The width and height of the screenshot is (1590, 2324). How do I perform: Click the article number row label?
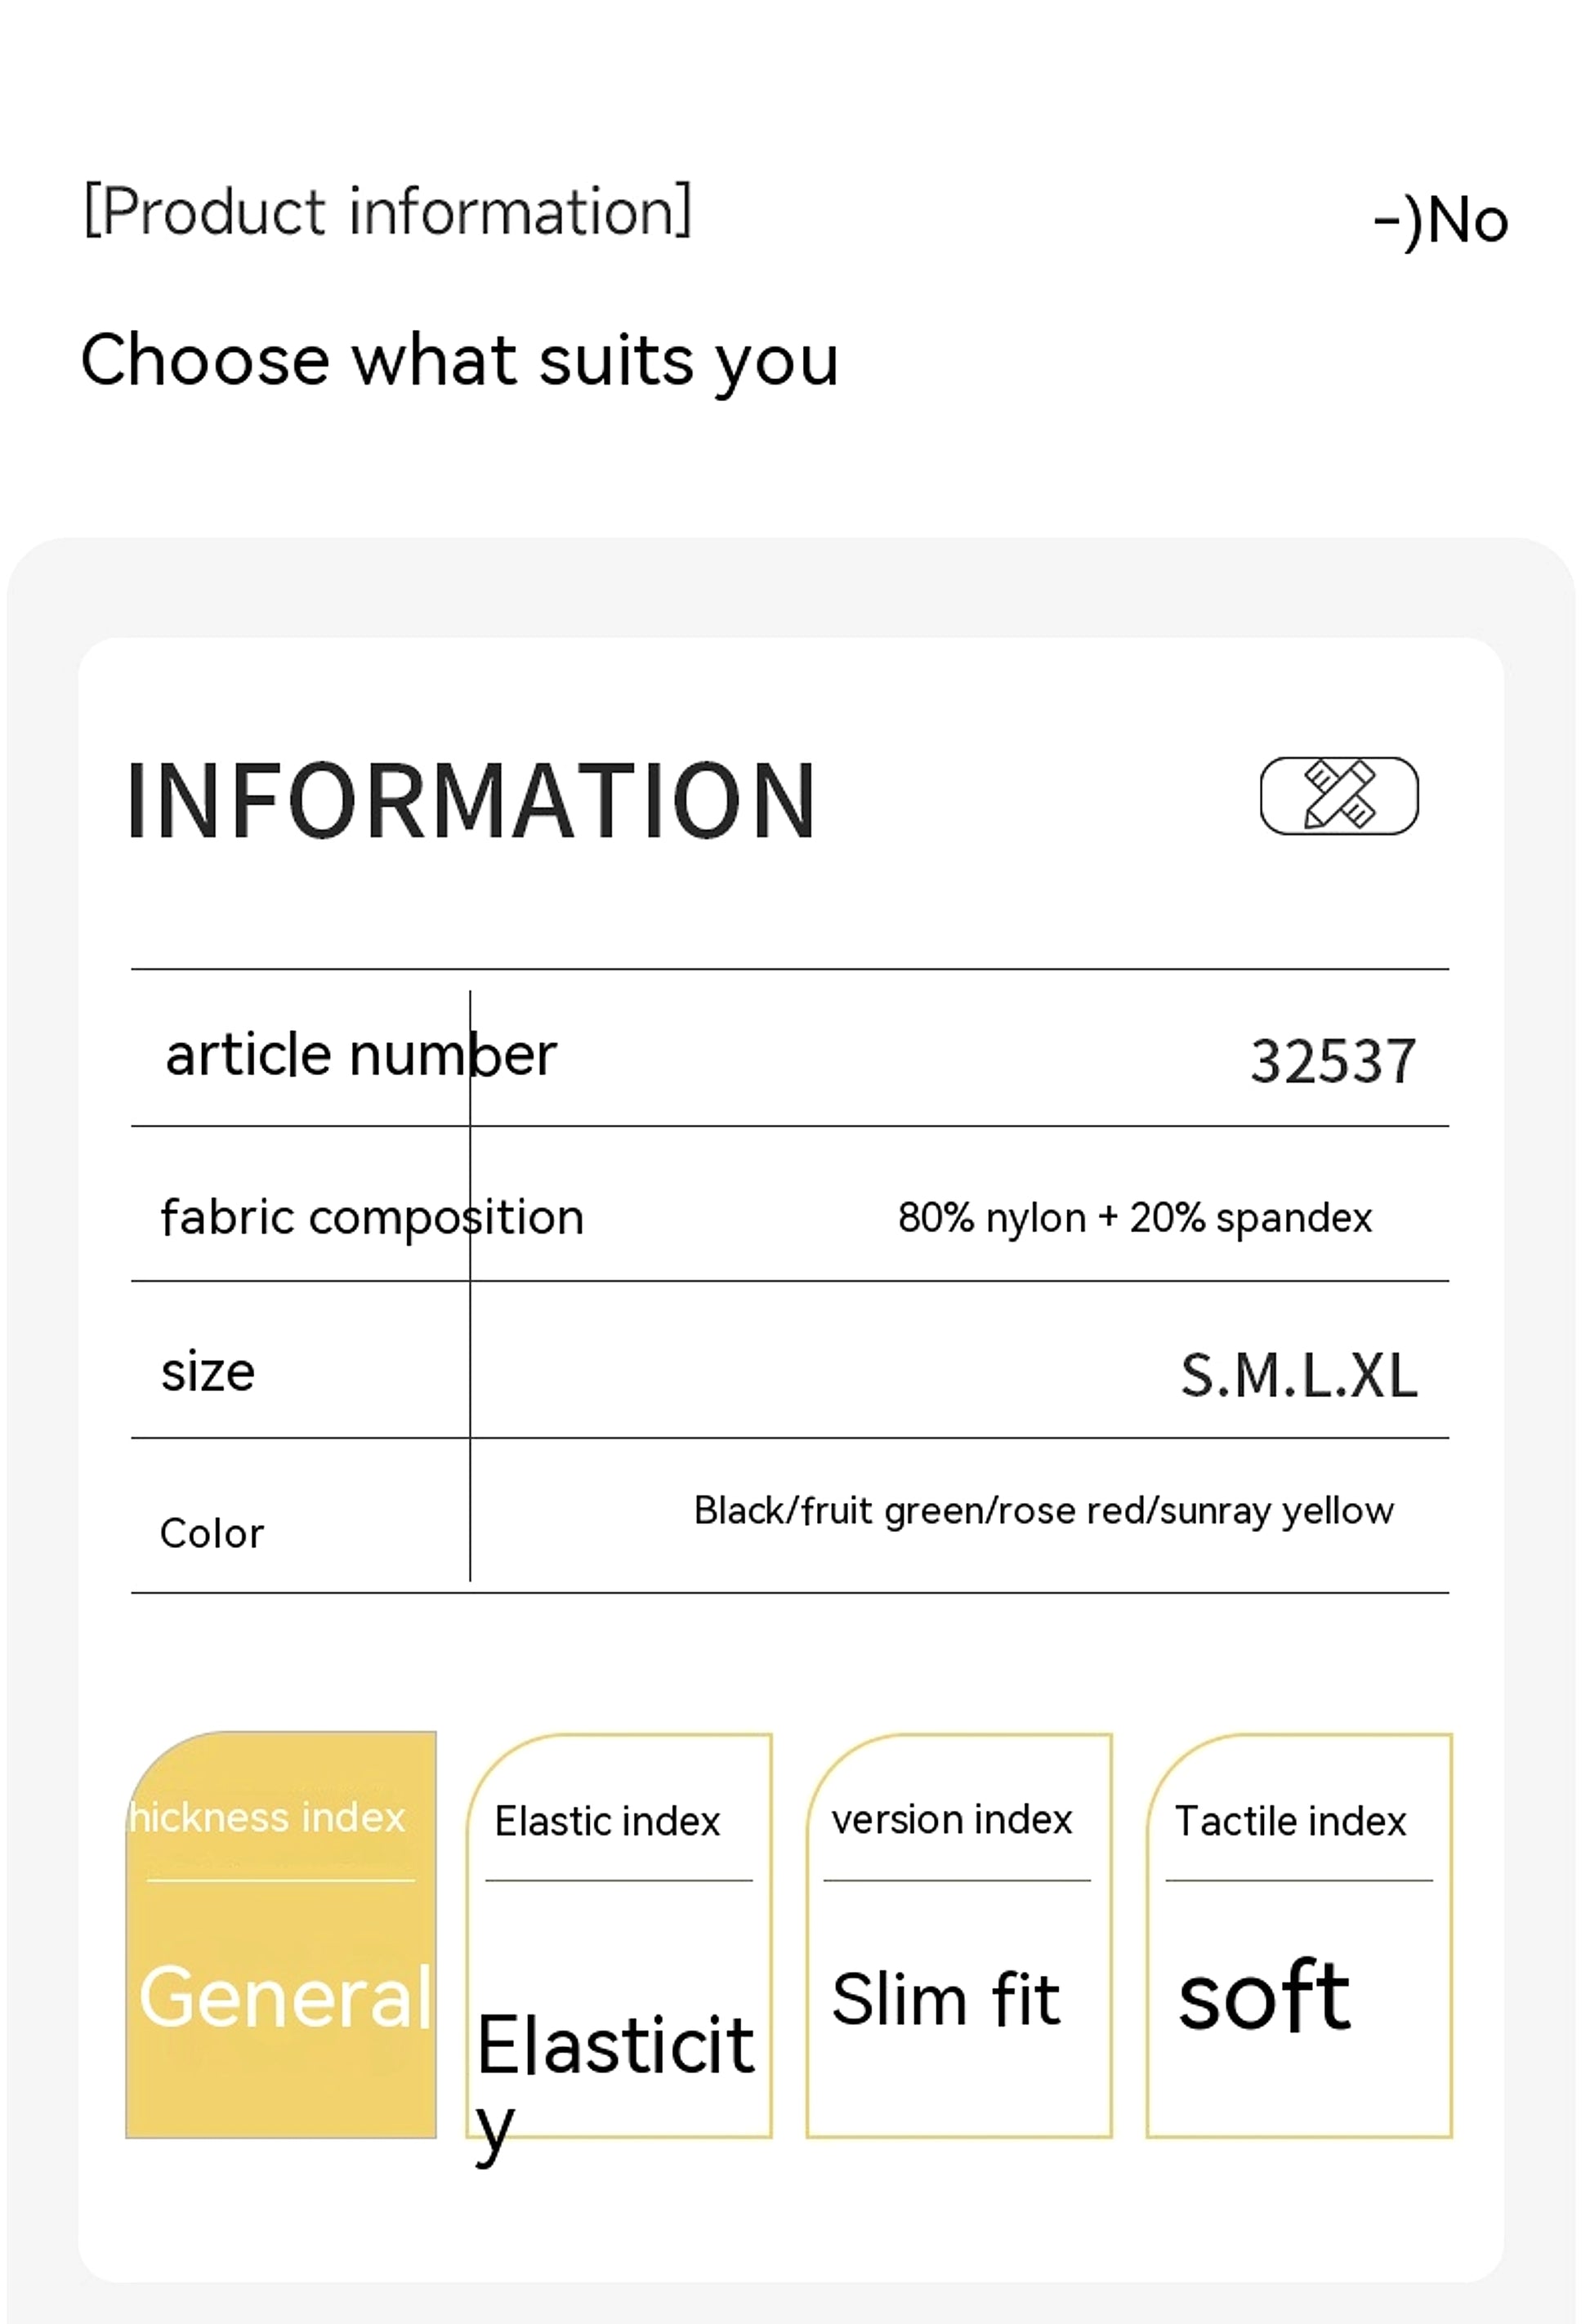361,1055
